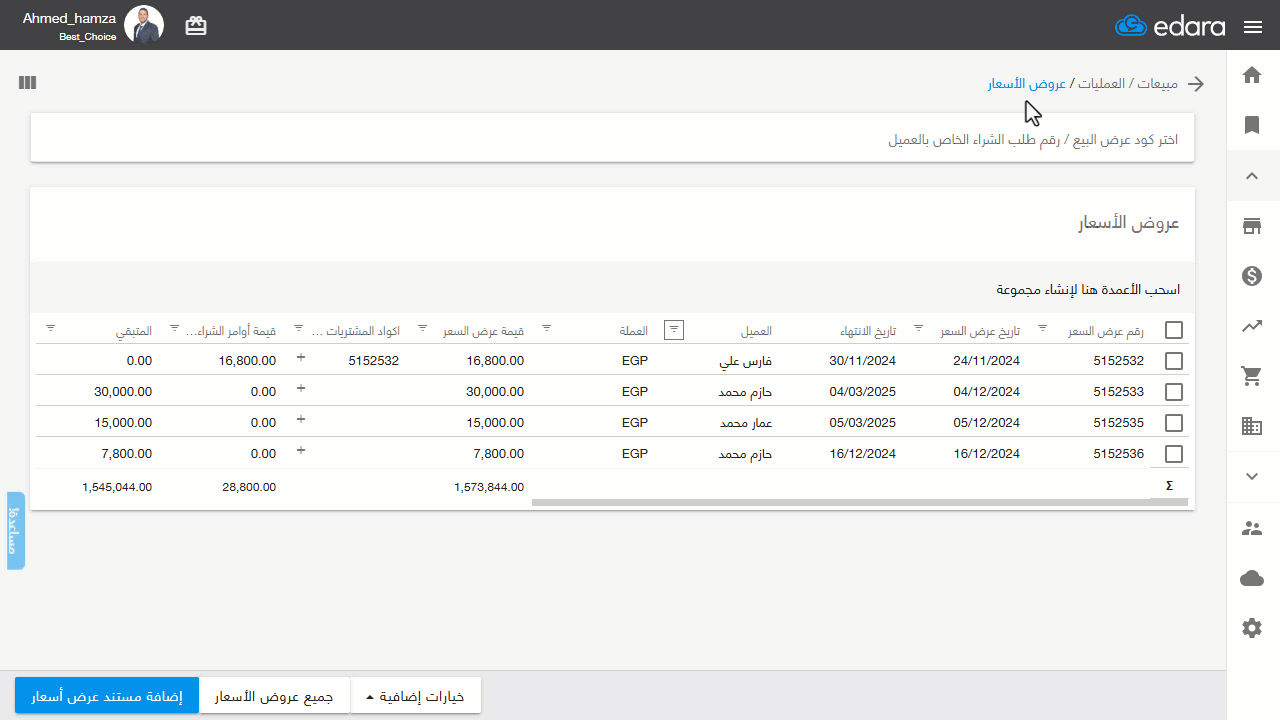Open Ahmed_hamza profile avatar
The height and width of the screenshot is (720, 1280).
pyautogui.click(x=144, y=25)
